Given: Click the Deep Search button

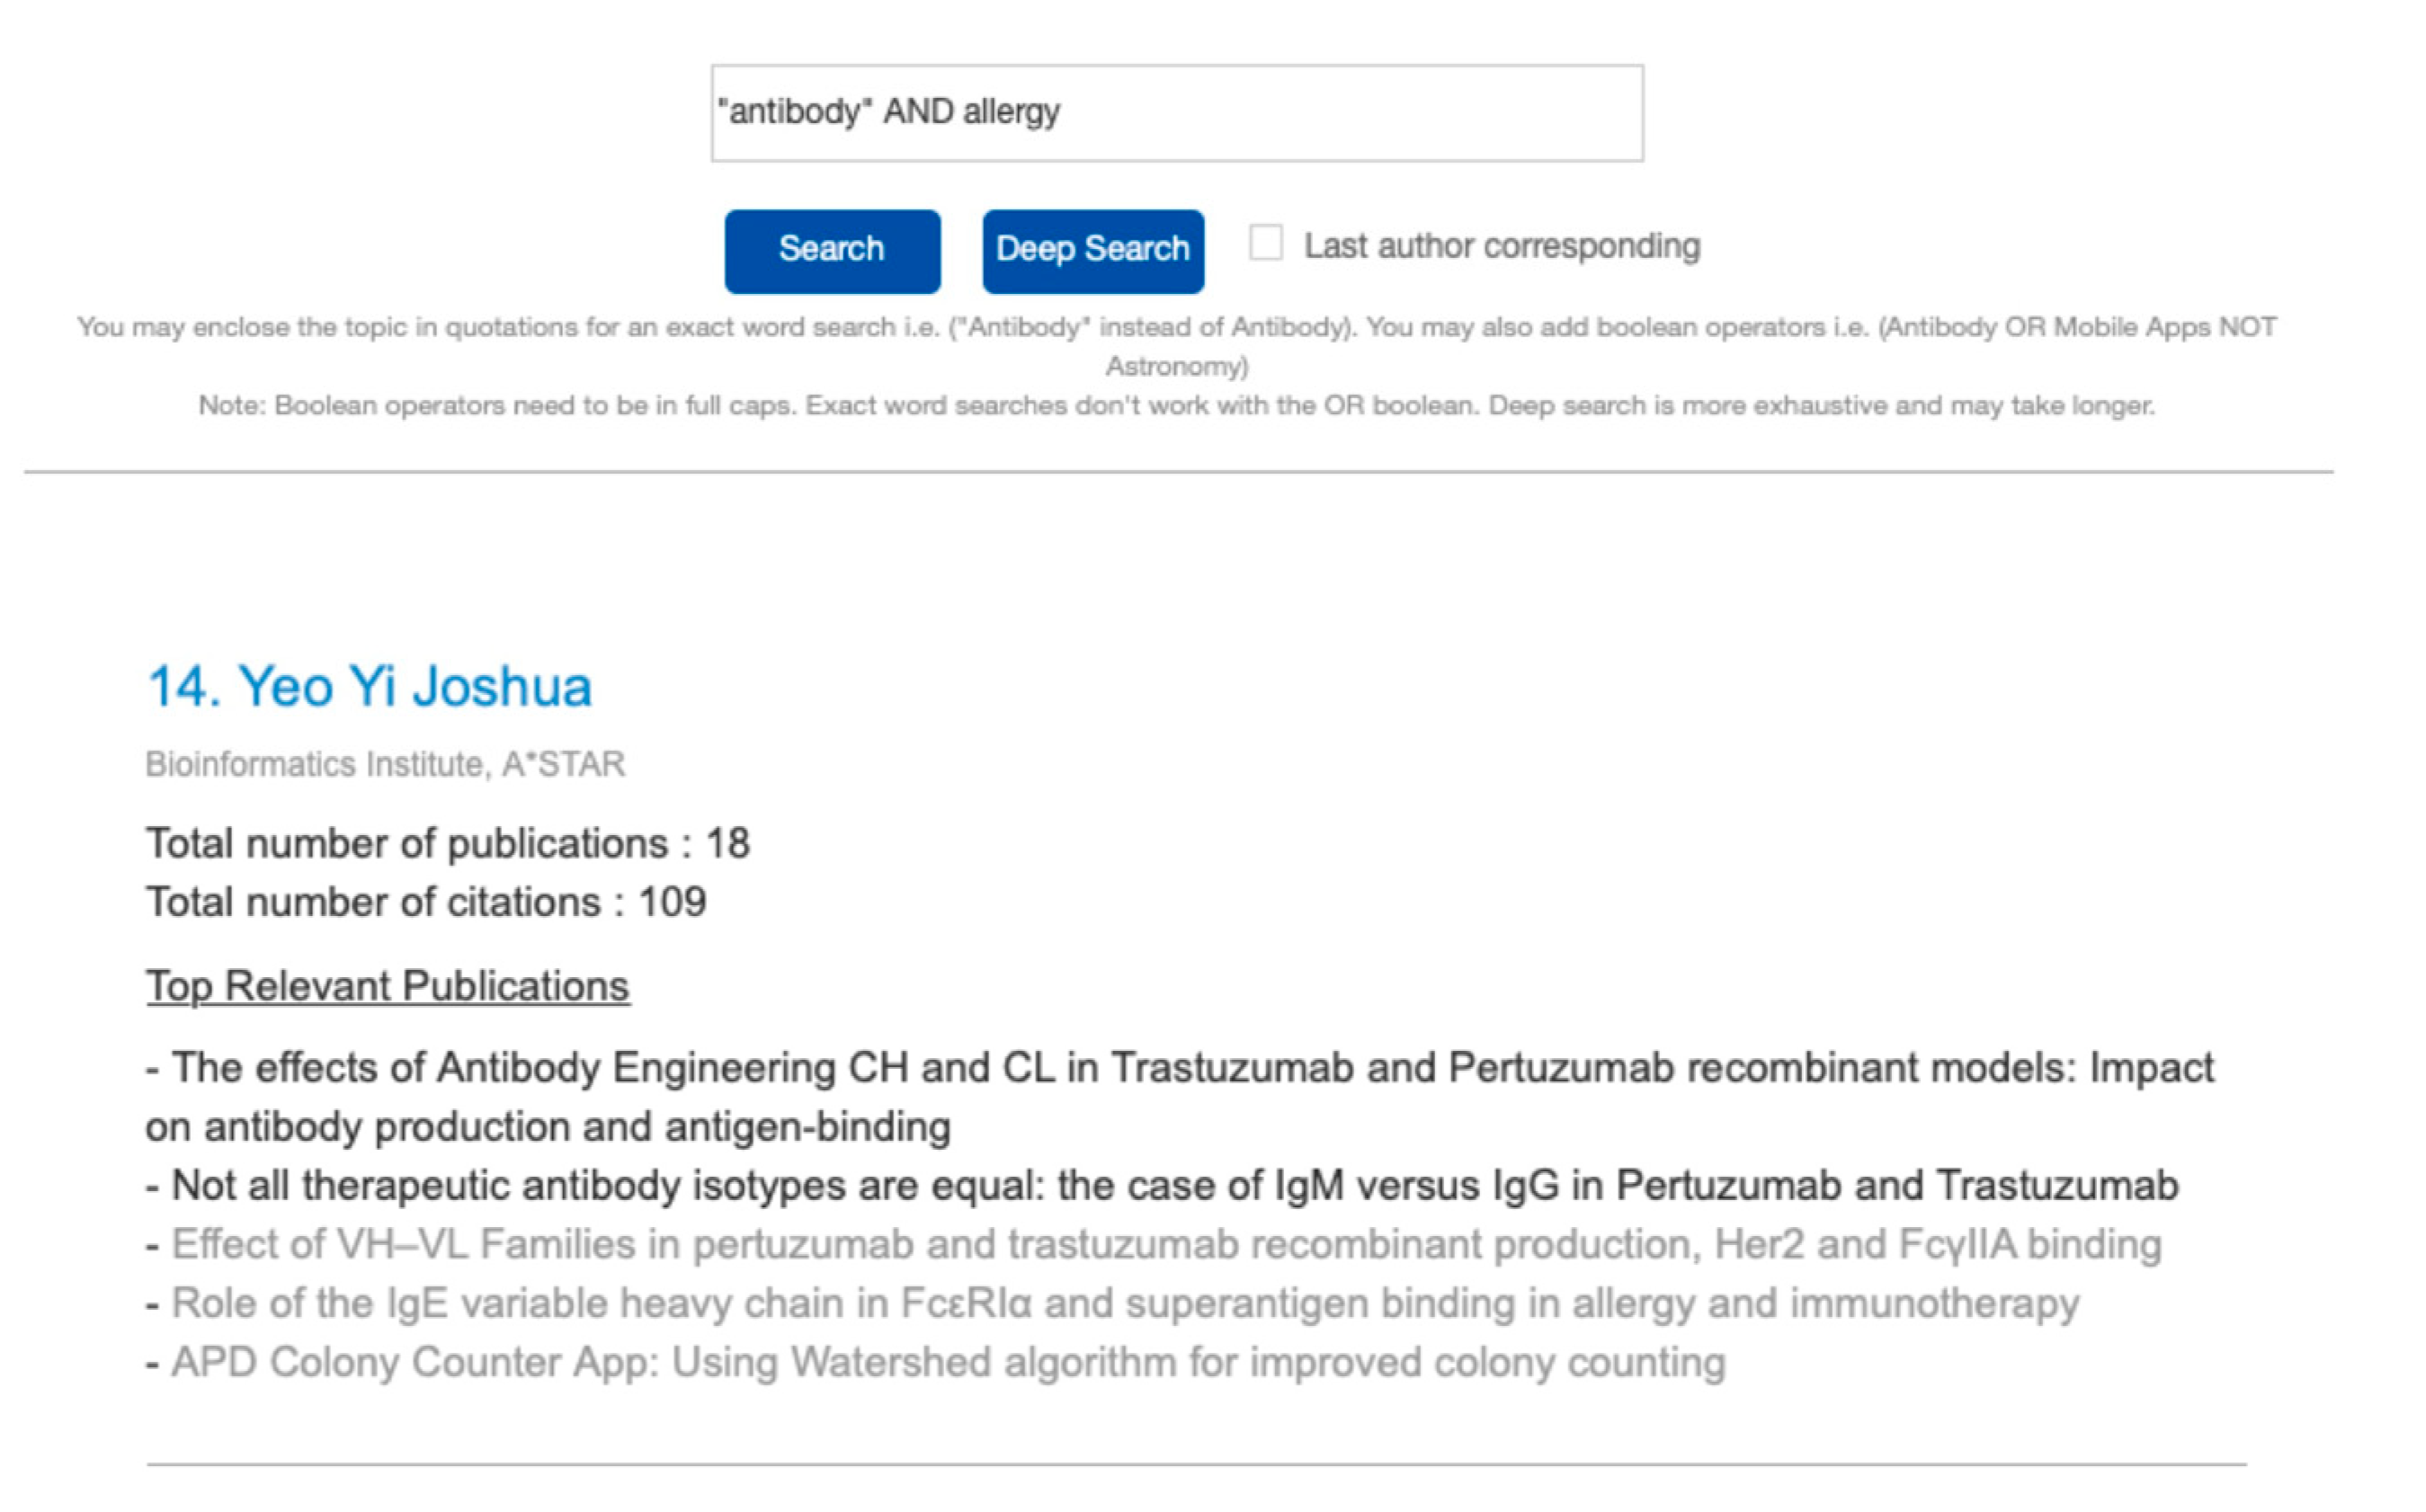Looking at the screenshot, I should pos(1092,251).
